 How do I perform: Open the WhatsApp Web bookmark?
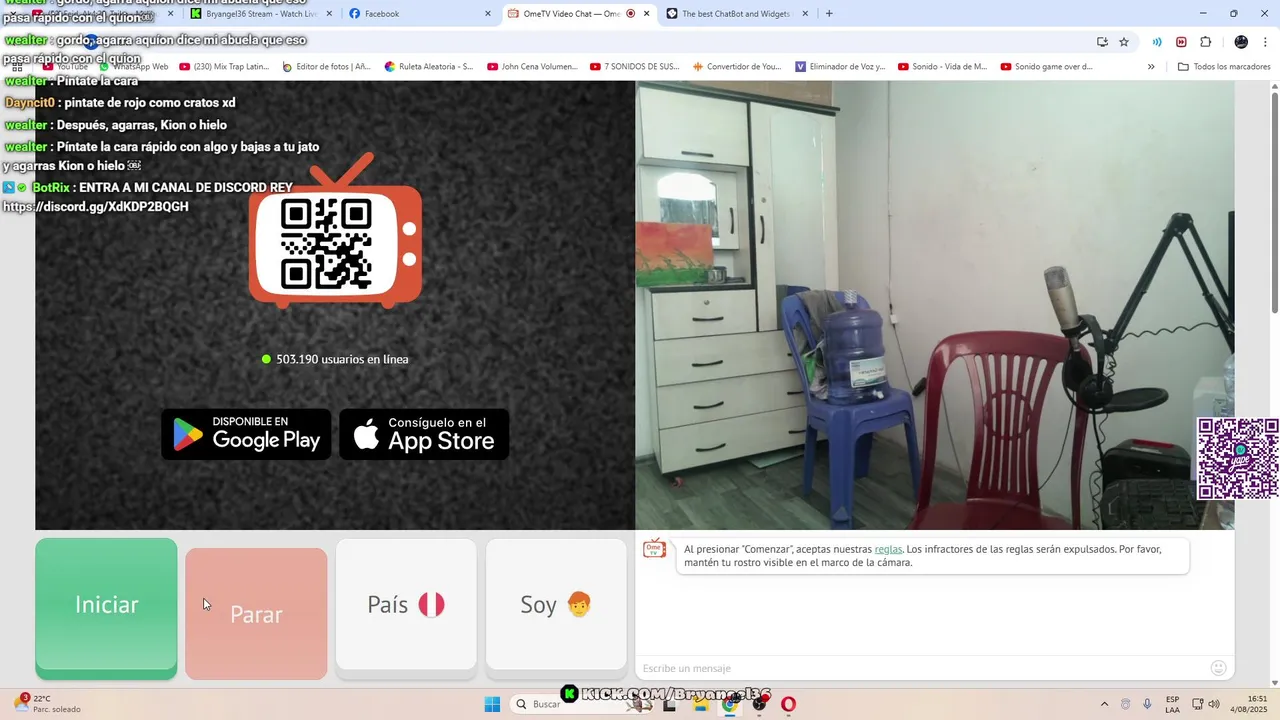coord(134,67)
